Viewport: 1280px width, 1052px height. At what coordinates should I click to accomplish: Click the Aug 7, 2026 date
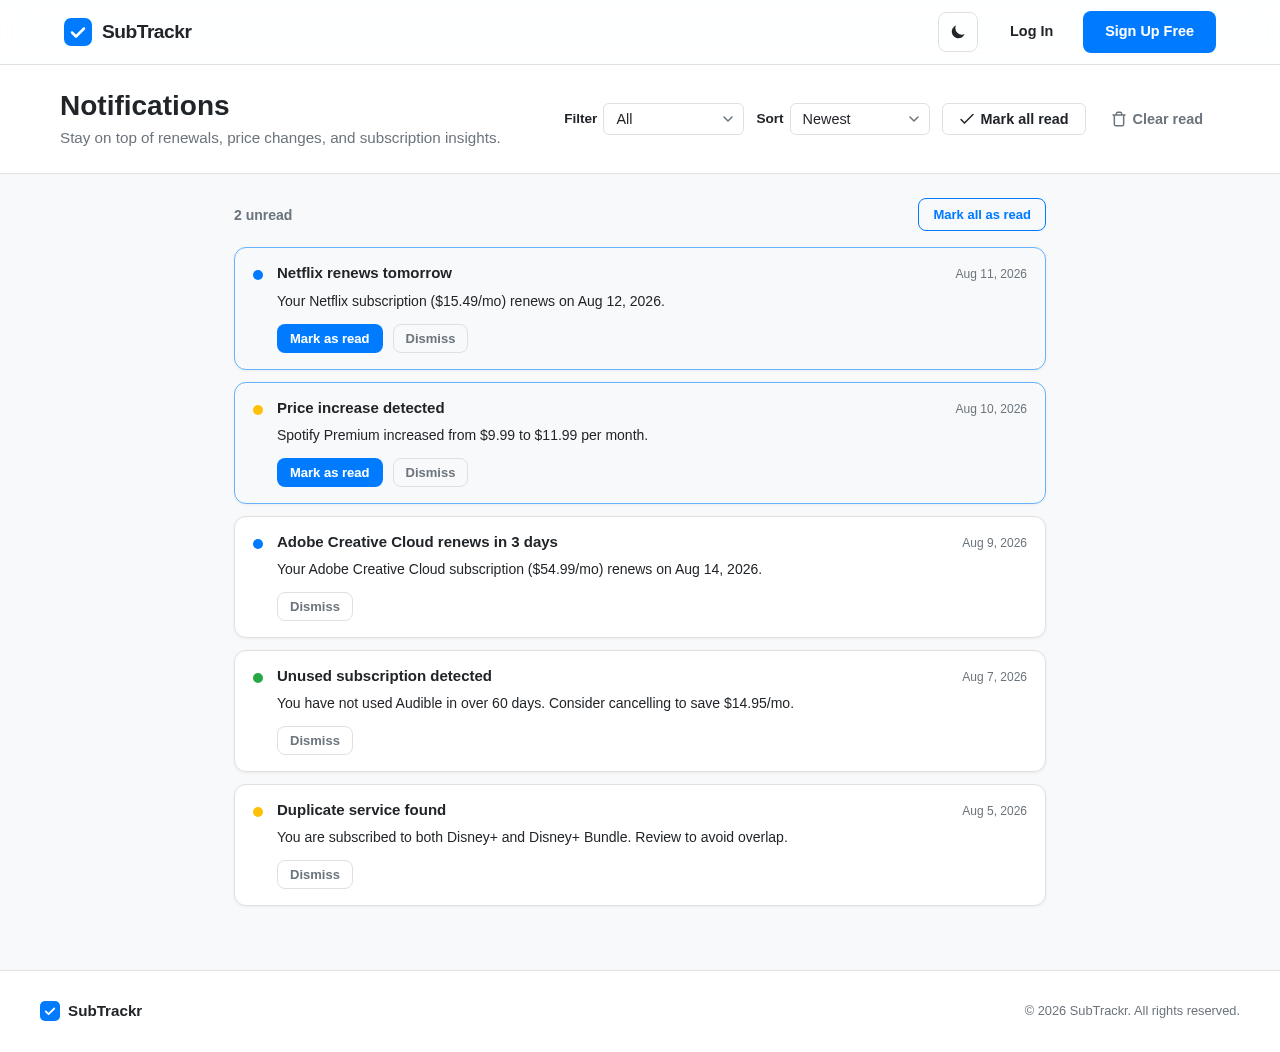pos(994,677)
